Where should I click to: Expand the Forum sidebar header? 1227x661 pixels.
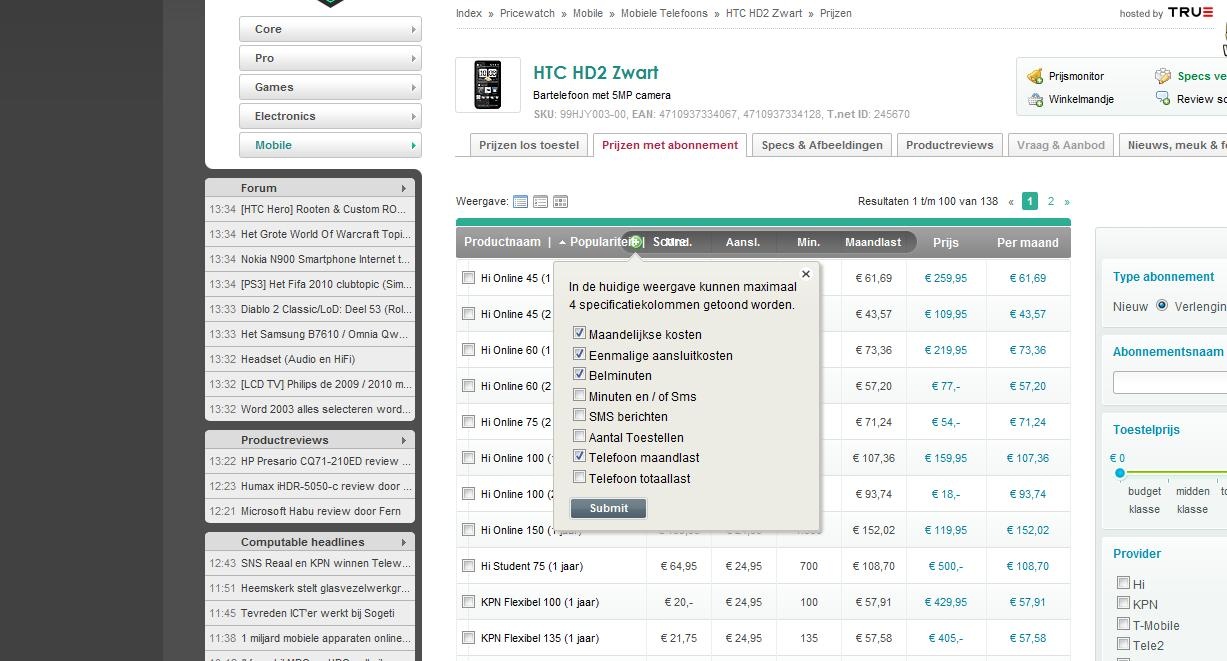[309, 187]
